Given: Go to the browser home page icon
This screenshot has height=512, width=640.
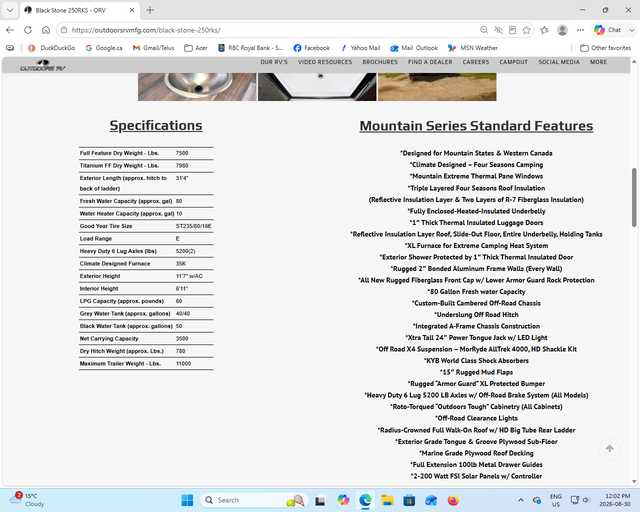Looking at the screenshot, I should (x=46, y=30).
